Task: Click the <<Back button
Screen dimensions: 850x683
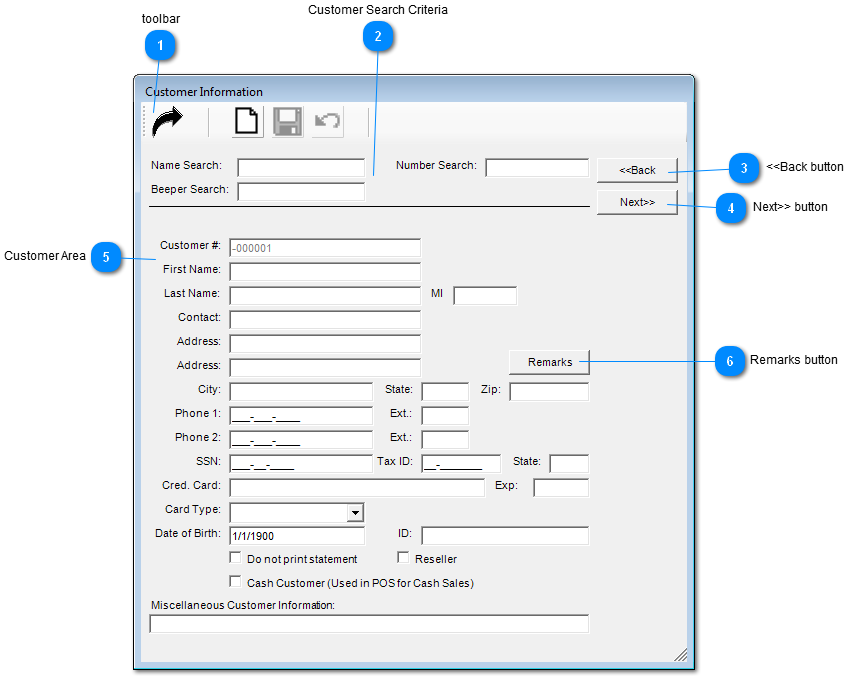Action: [637, 170]
